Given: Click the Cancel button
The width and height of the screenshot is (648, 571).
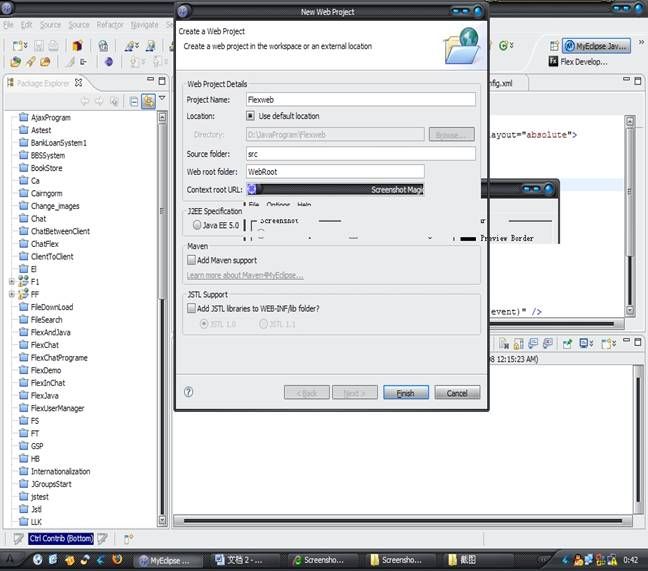Looking at the screenshot, I should tap(457, 393).
